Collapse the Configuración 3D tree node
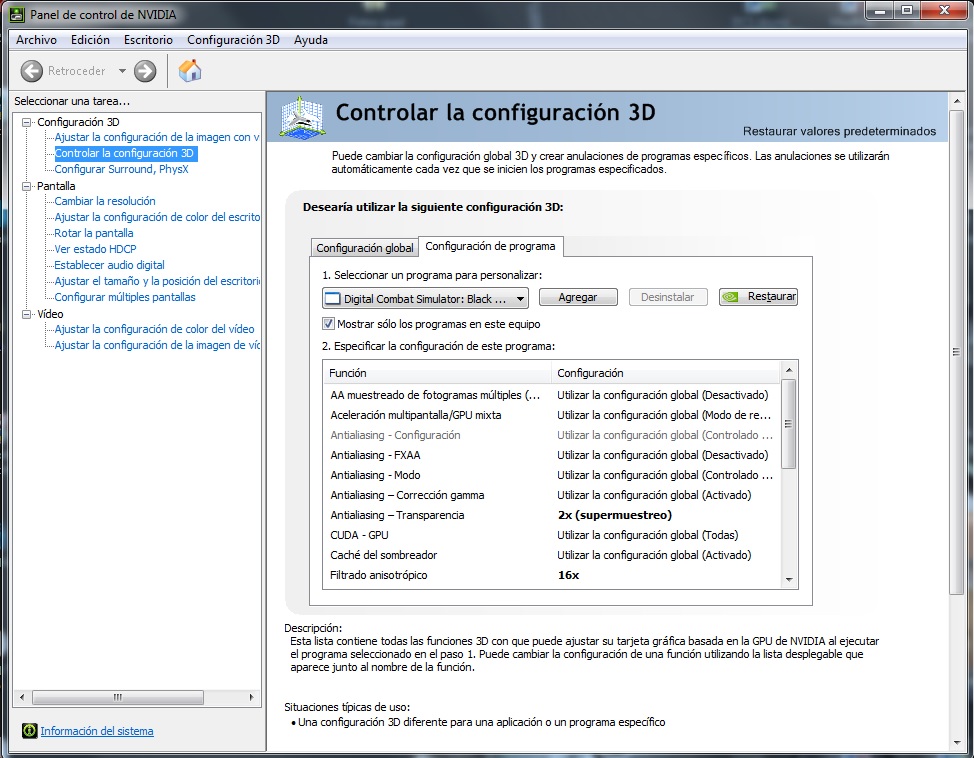 [x=26, y=122]
